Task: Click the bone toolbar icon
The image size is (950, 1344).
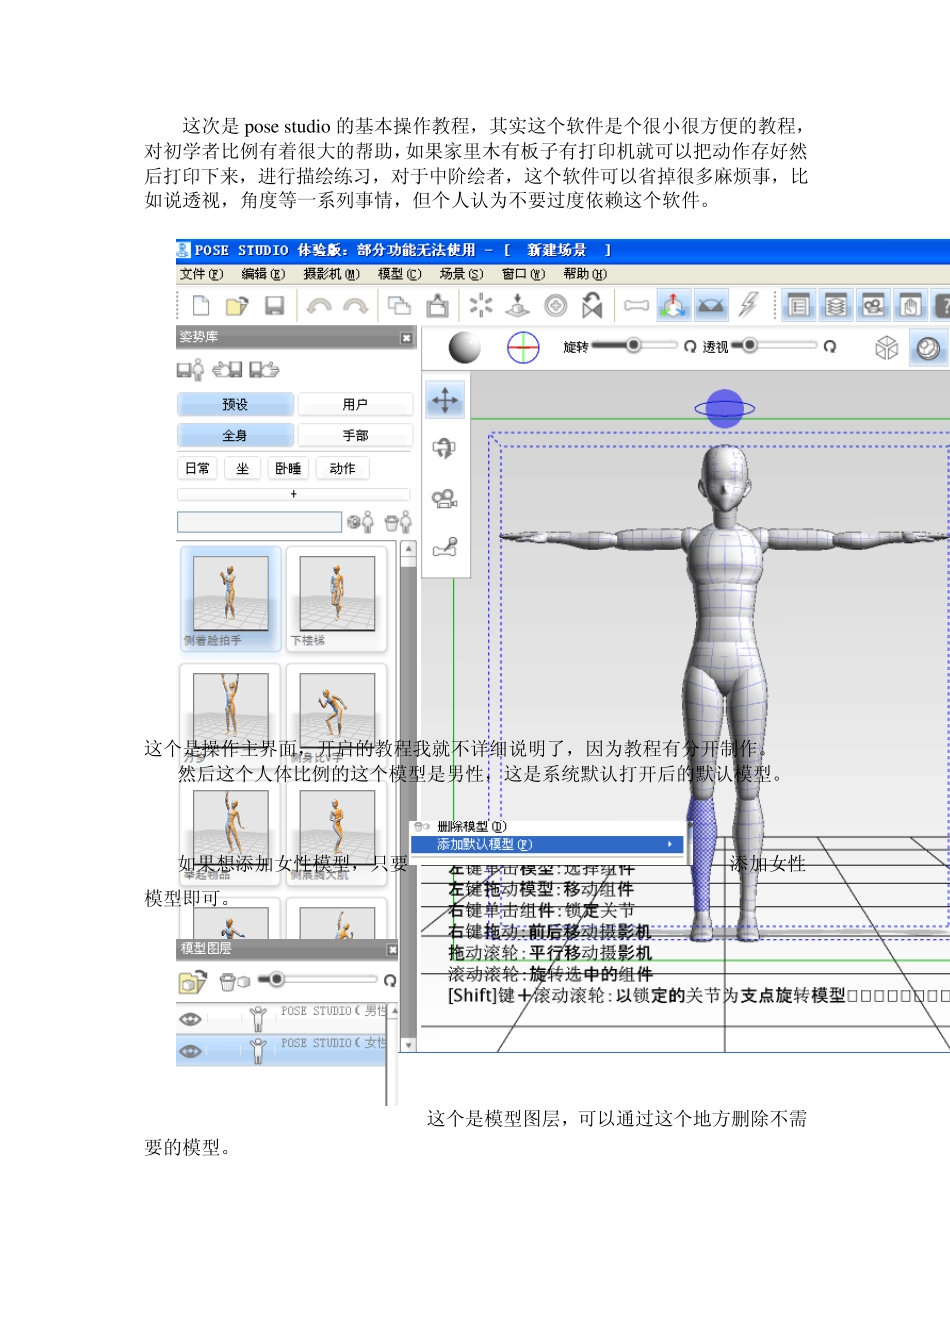Action: click(637, 305)
